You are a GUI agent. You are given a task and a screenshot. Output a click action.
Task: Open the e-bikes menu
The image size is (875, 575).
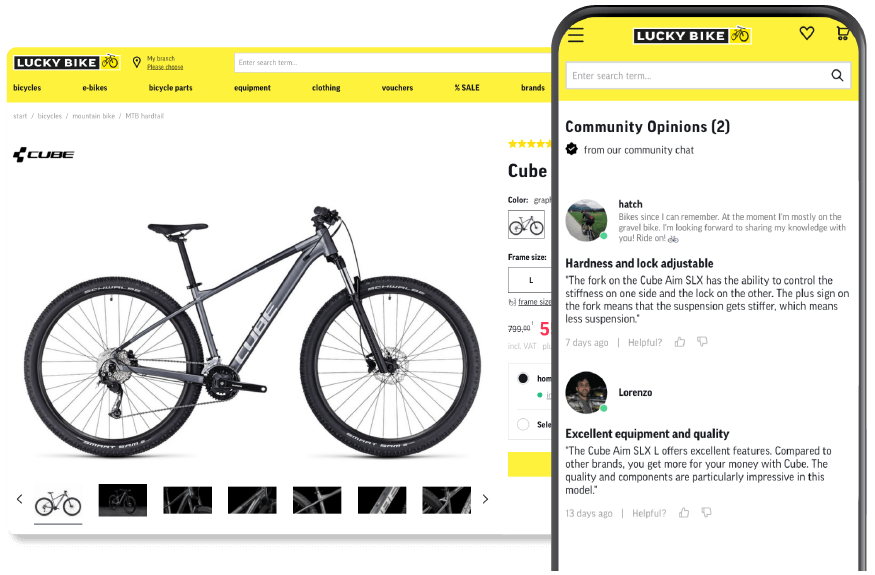click(x=95, y=88)
